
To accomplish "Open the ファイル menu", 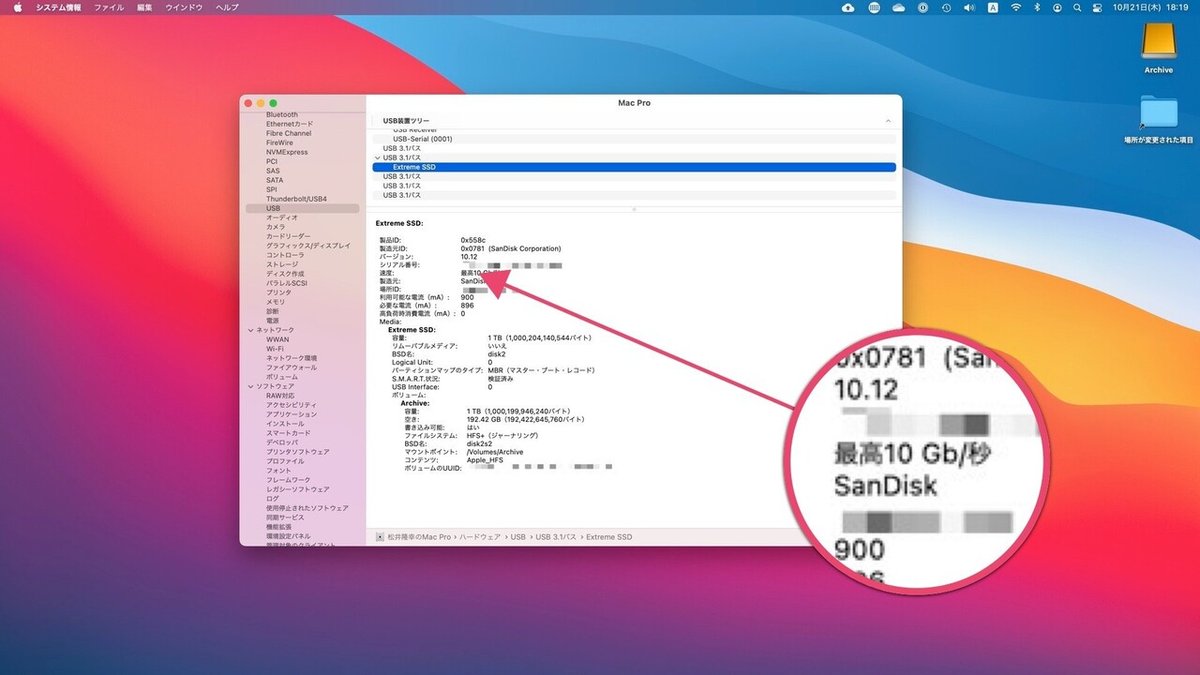I will click(x=109, y=7).
